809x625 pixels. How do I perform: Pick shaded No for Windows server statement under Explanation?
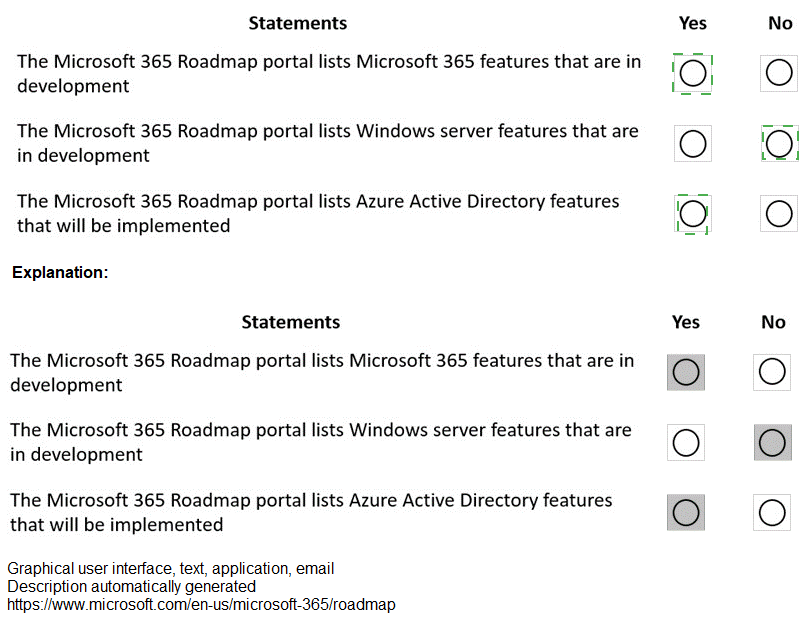[772, 442]
